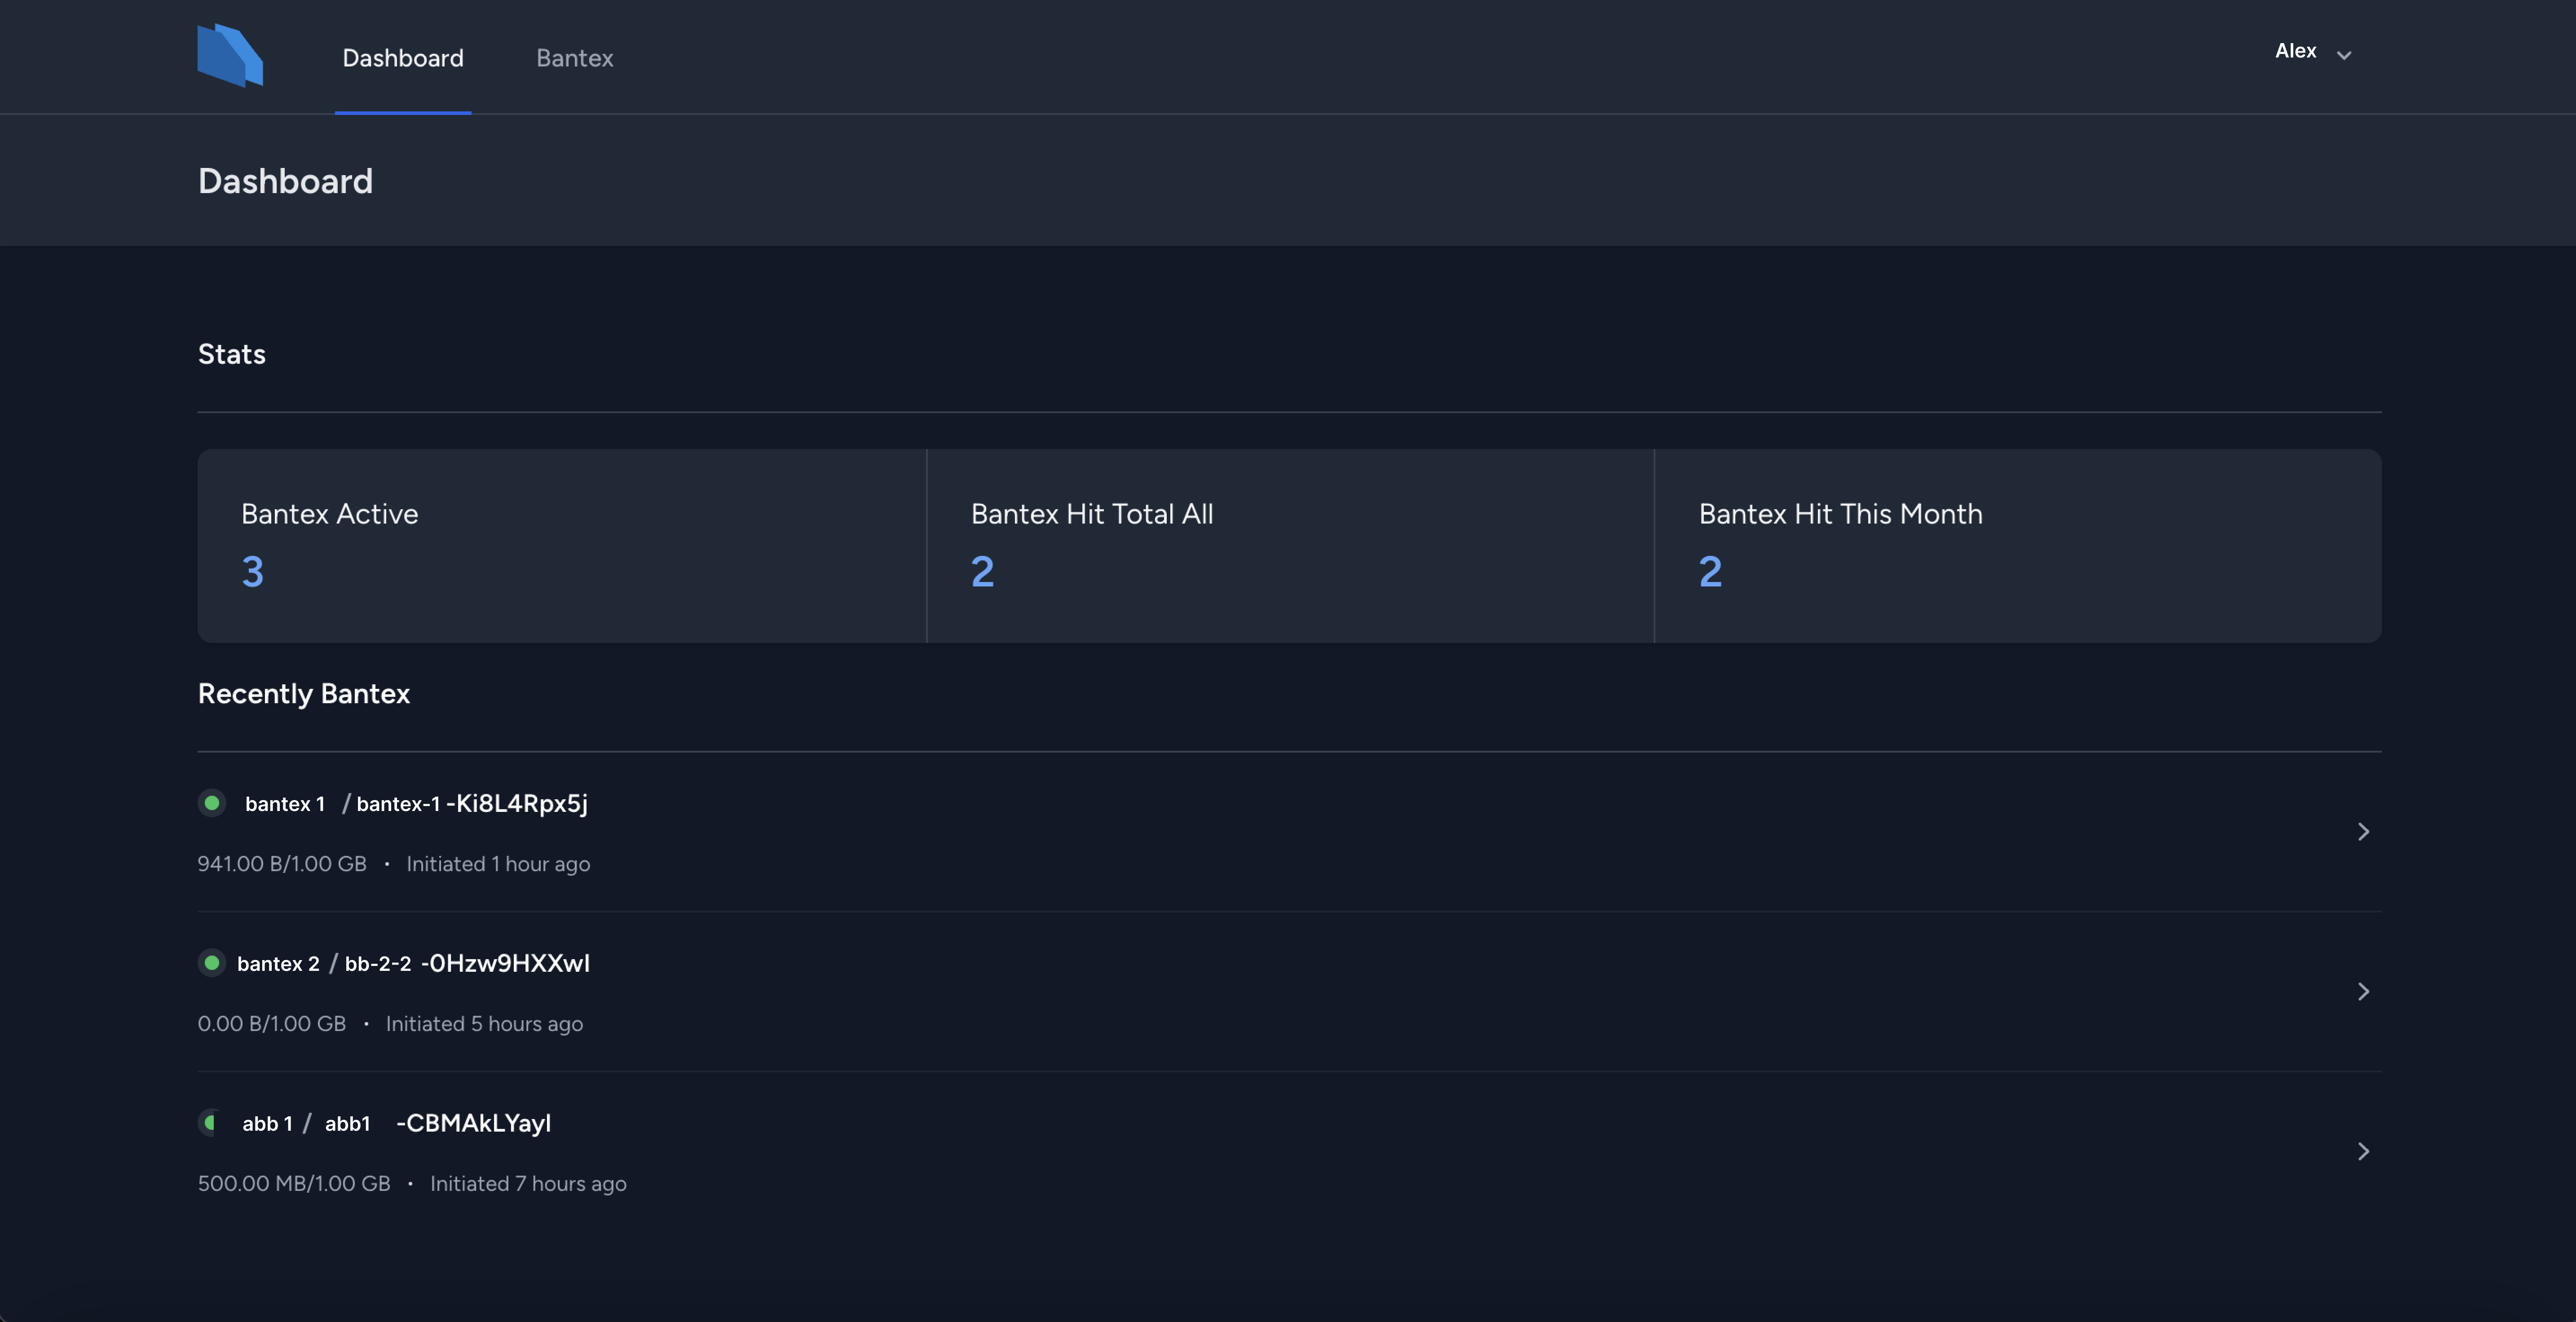Open bantex 2 by clicking its name
The height and width of the screenshot is (1322, 2576).
pos(278,963)
